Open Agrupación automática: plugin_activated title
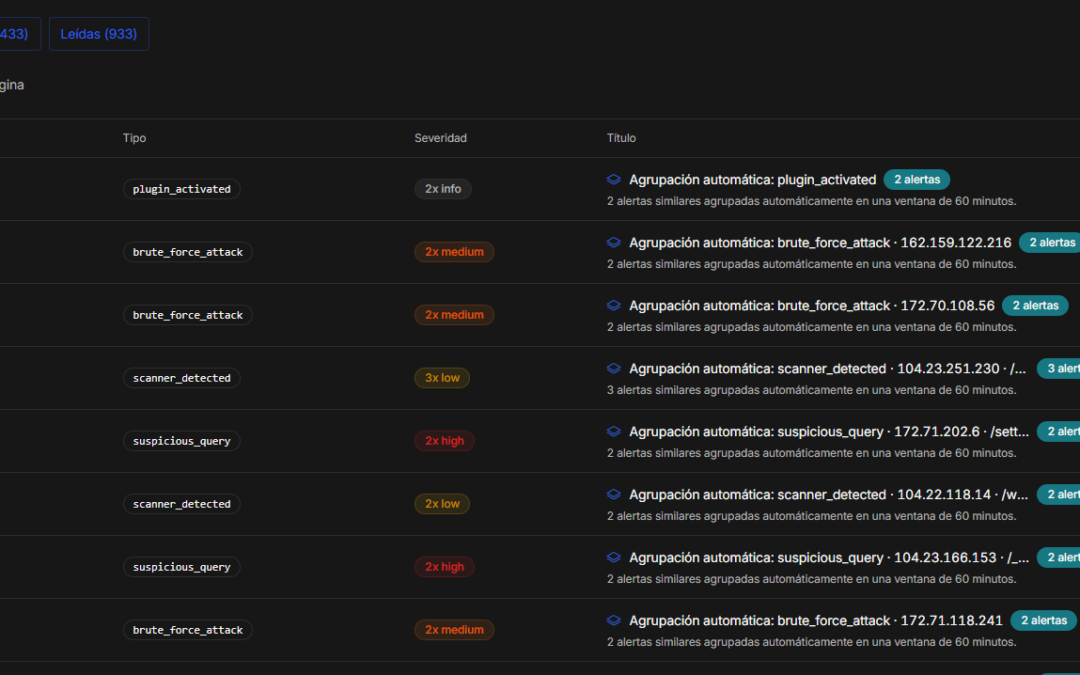Image resolution: width=1080 pixels, height=675 pixels. pos(752,180)
